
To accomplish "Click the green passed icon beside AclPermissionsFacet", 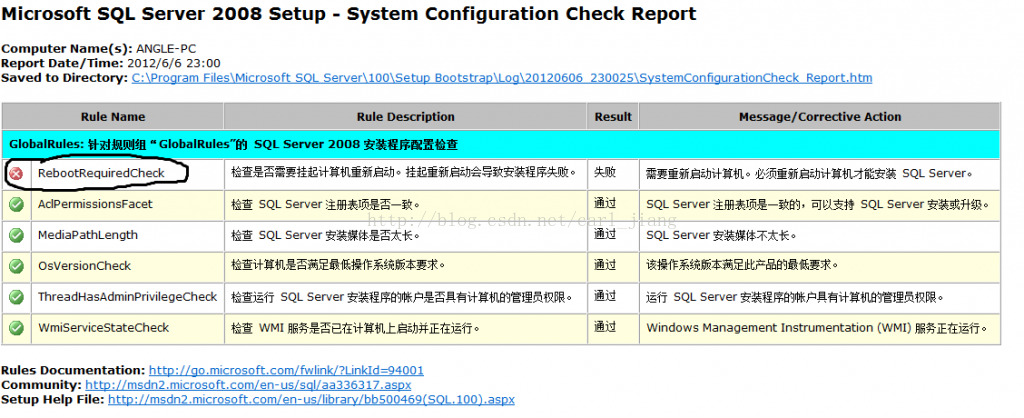I will (x=16, y=204).
